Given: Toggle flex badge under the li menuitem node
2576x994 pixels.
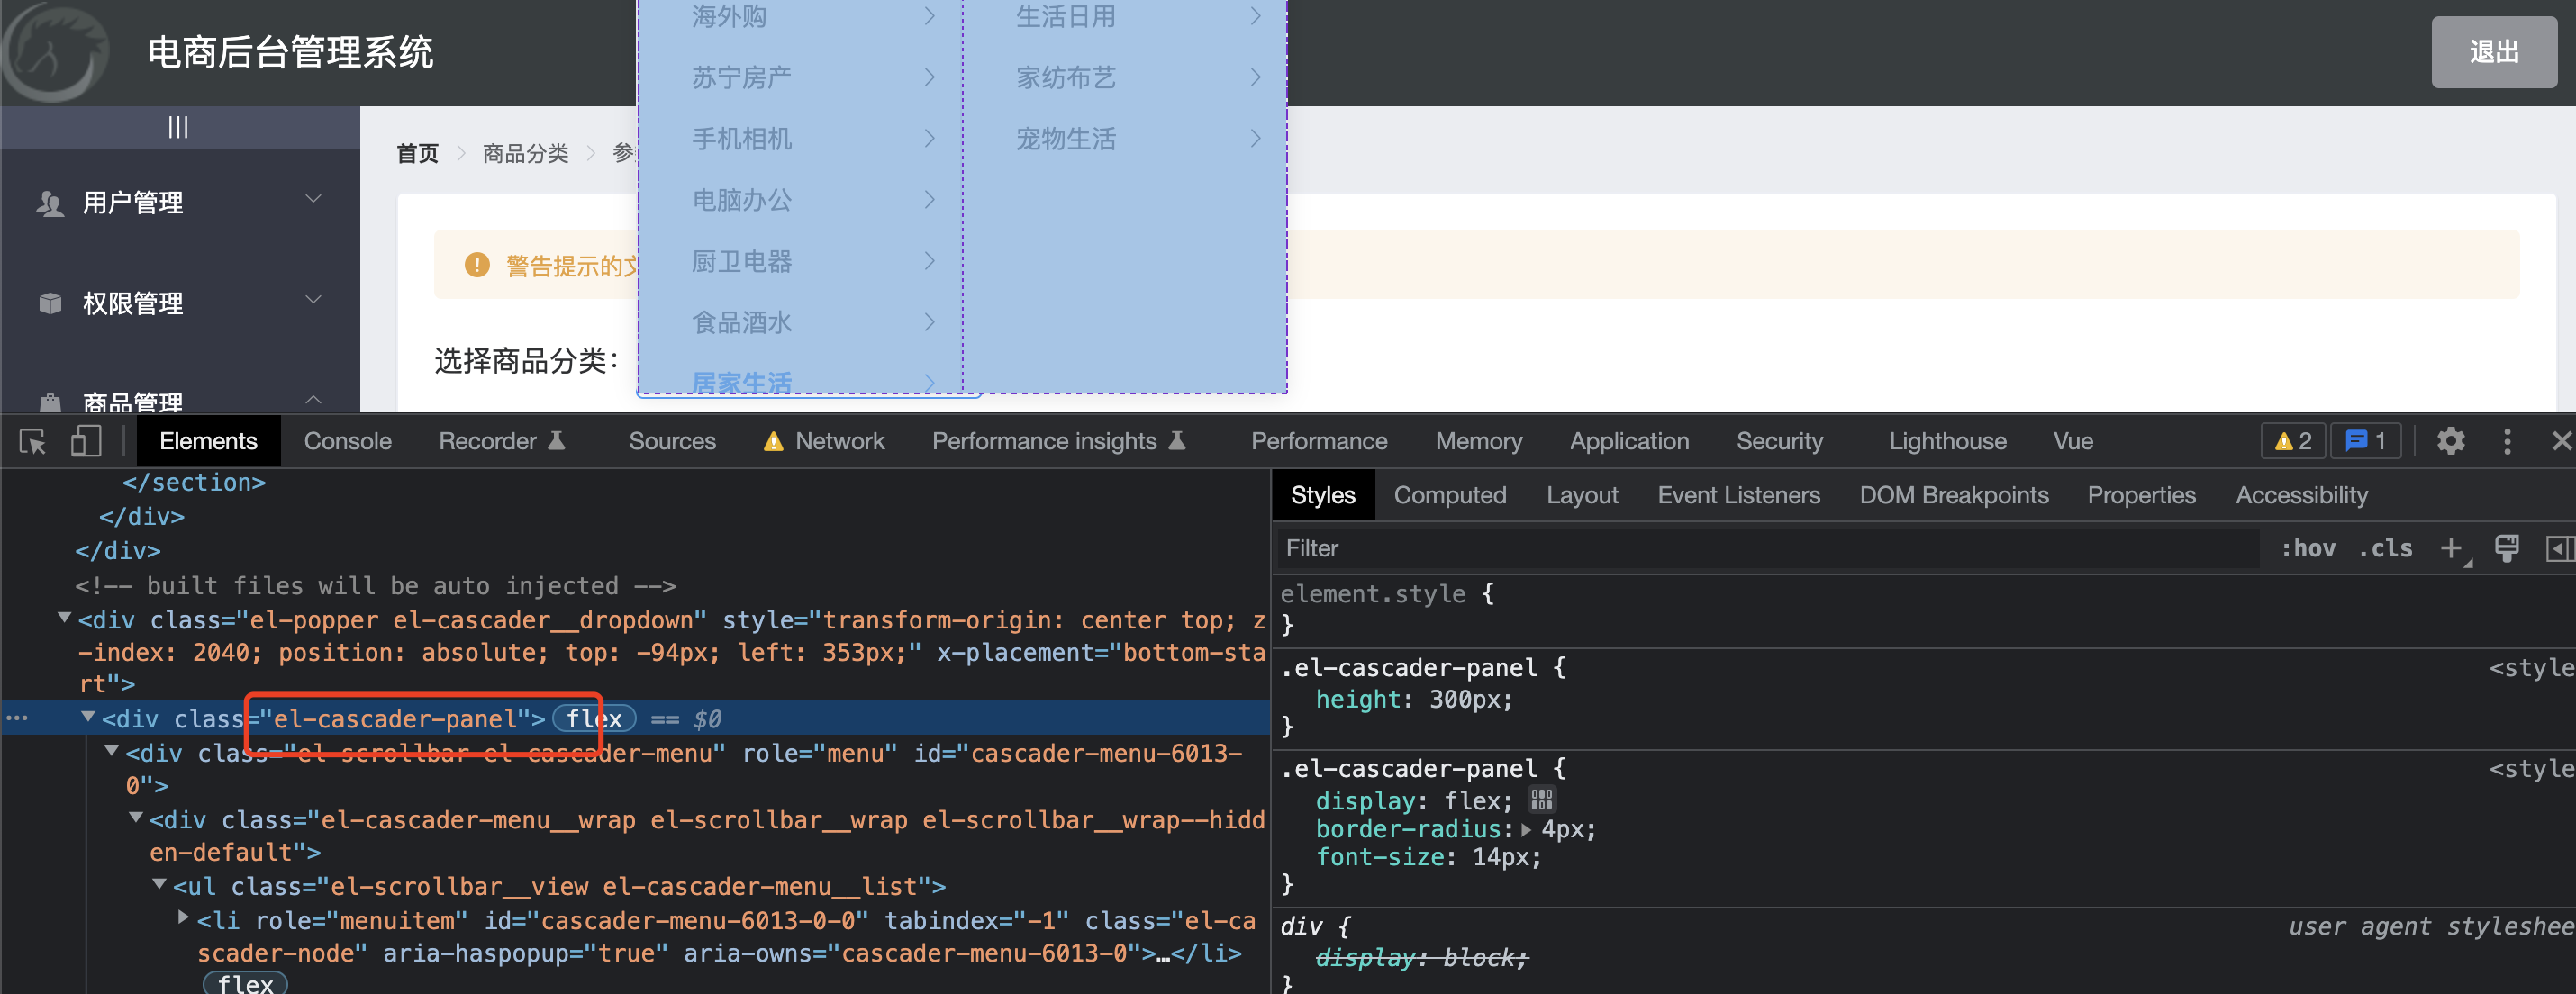Looking at the screenshot, I should tap(245, 983).
